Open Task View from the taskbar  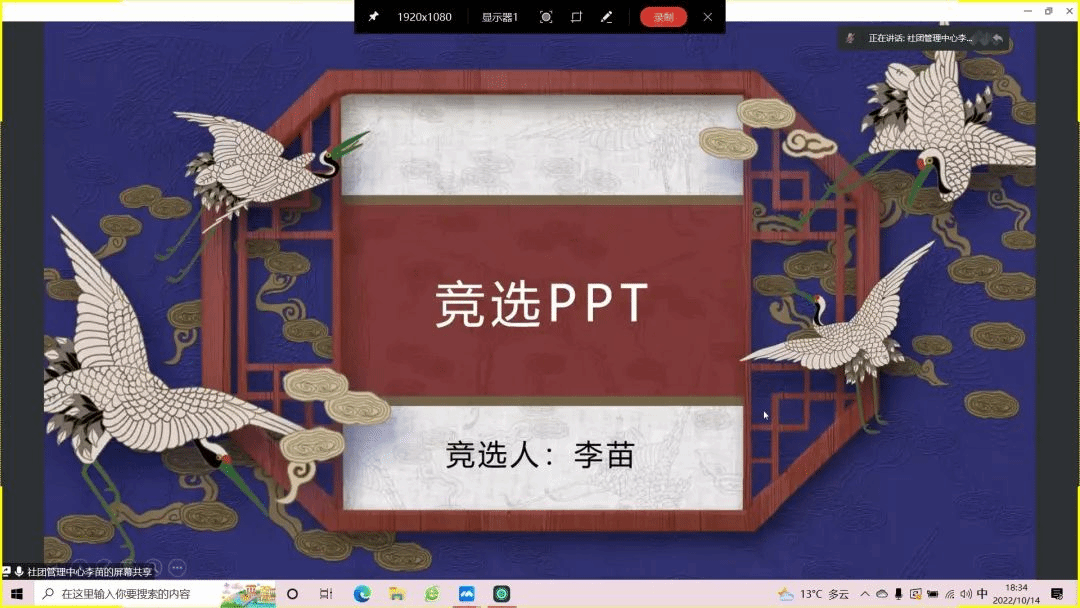point(326,594)
